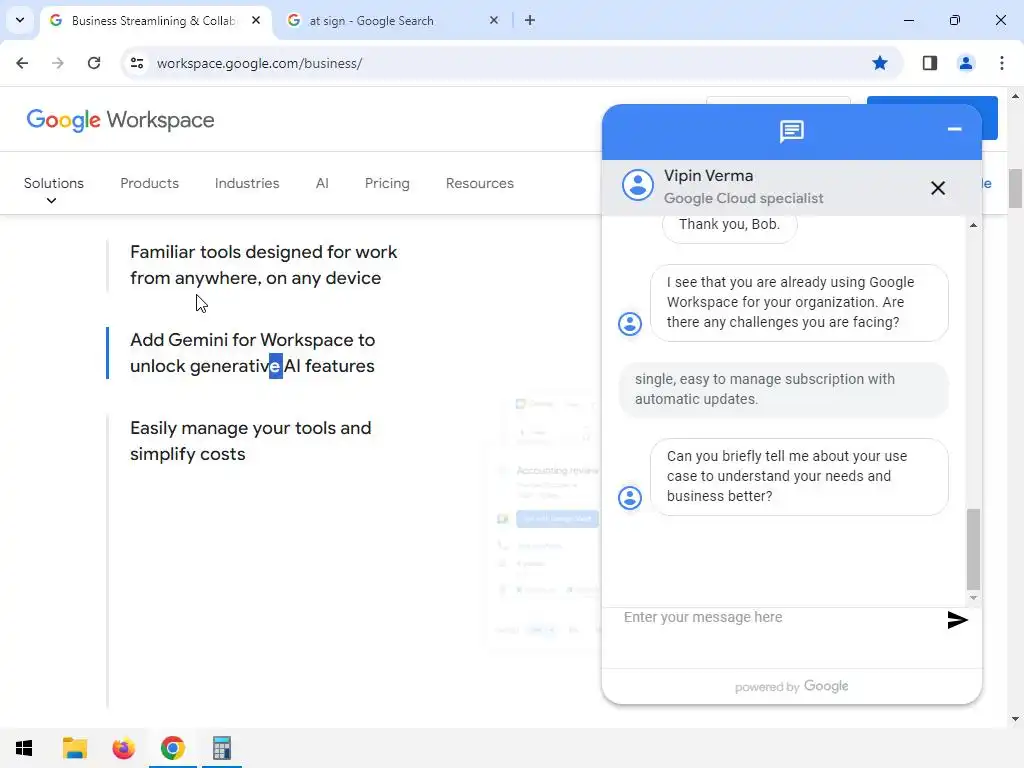The height and width of the screenshot is (768, 1024).
Task: Toggle the bookmark star for this page
Action: (880, 63)
